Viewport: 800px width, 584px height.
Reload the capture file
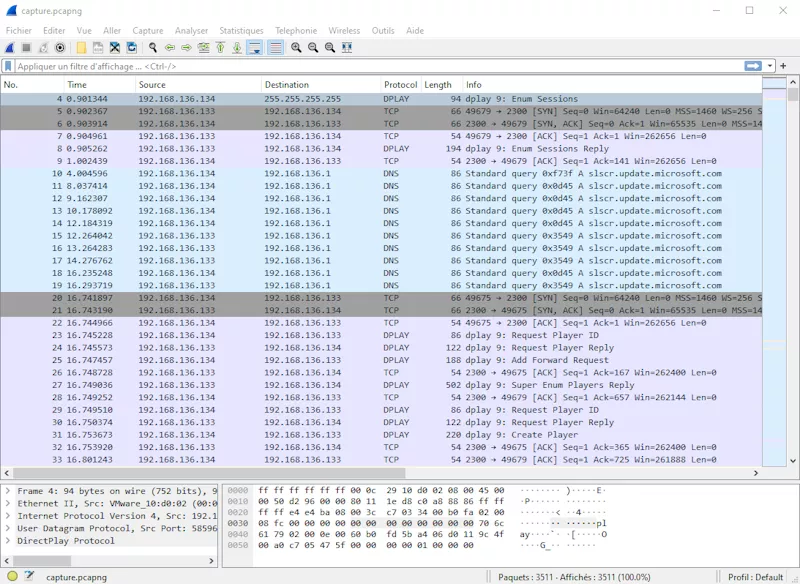coord(132,48)
